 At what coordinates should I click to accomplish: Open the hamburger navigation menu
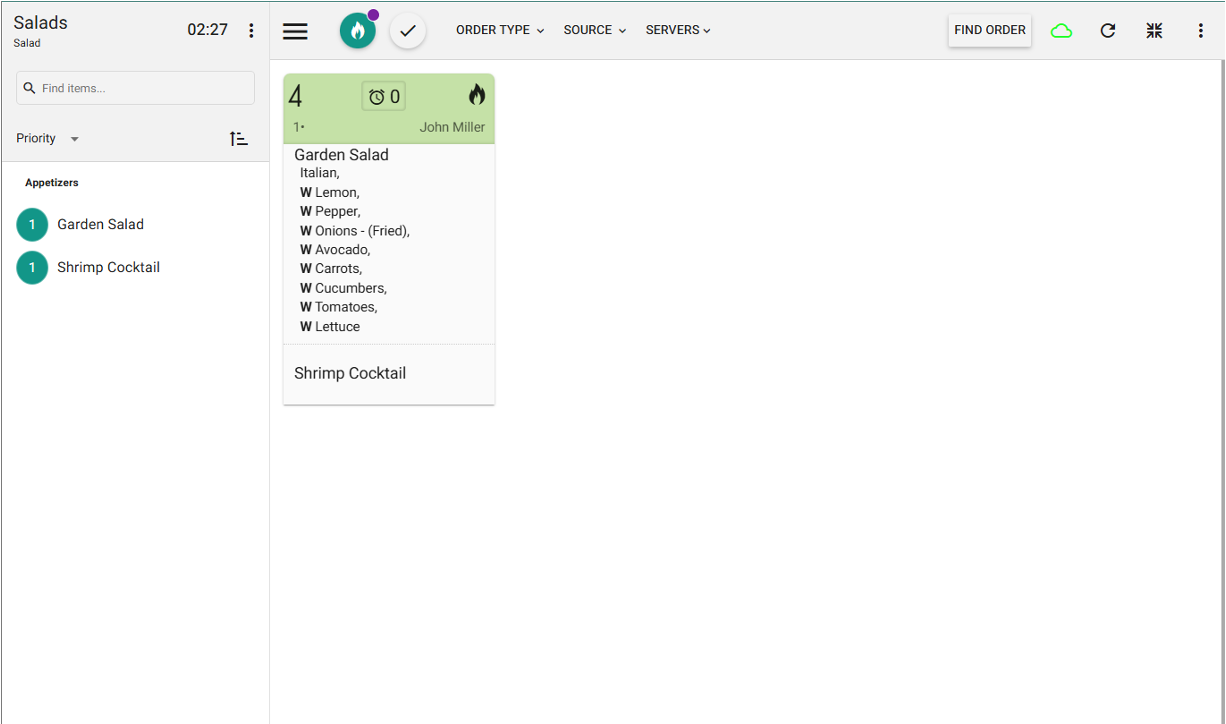point(295,31)
